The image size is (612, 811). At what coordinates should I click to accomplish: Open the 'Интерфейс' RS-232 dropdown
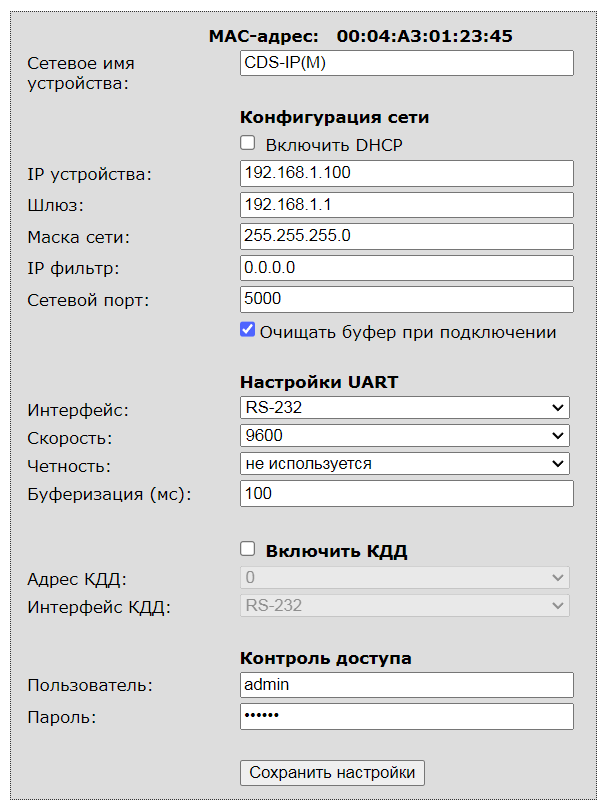[405, 408]
